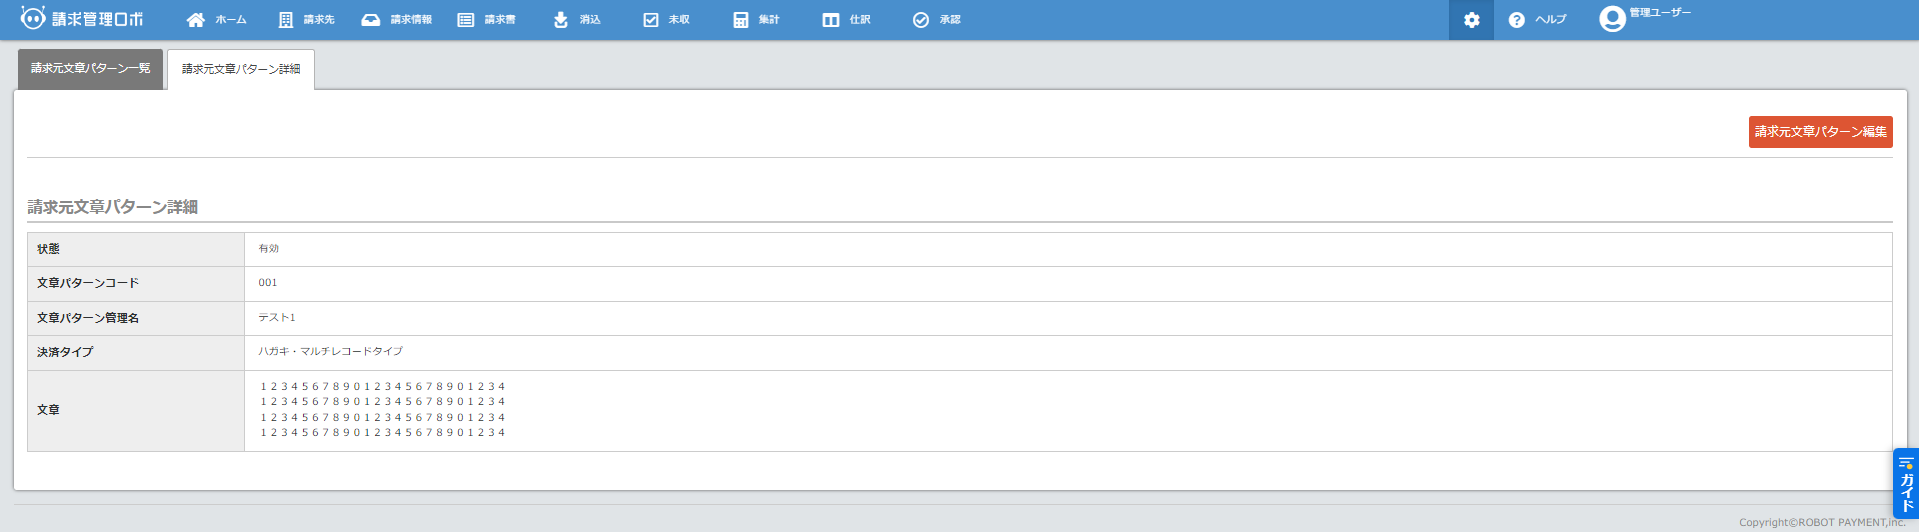Open the 管理ユーザー account menu label
The width and height of the screenshot is (1919, 532).
1660,13
